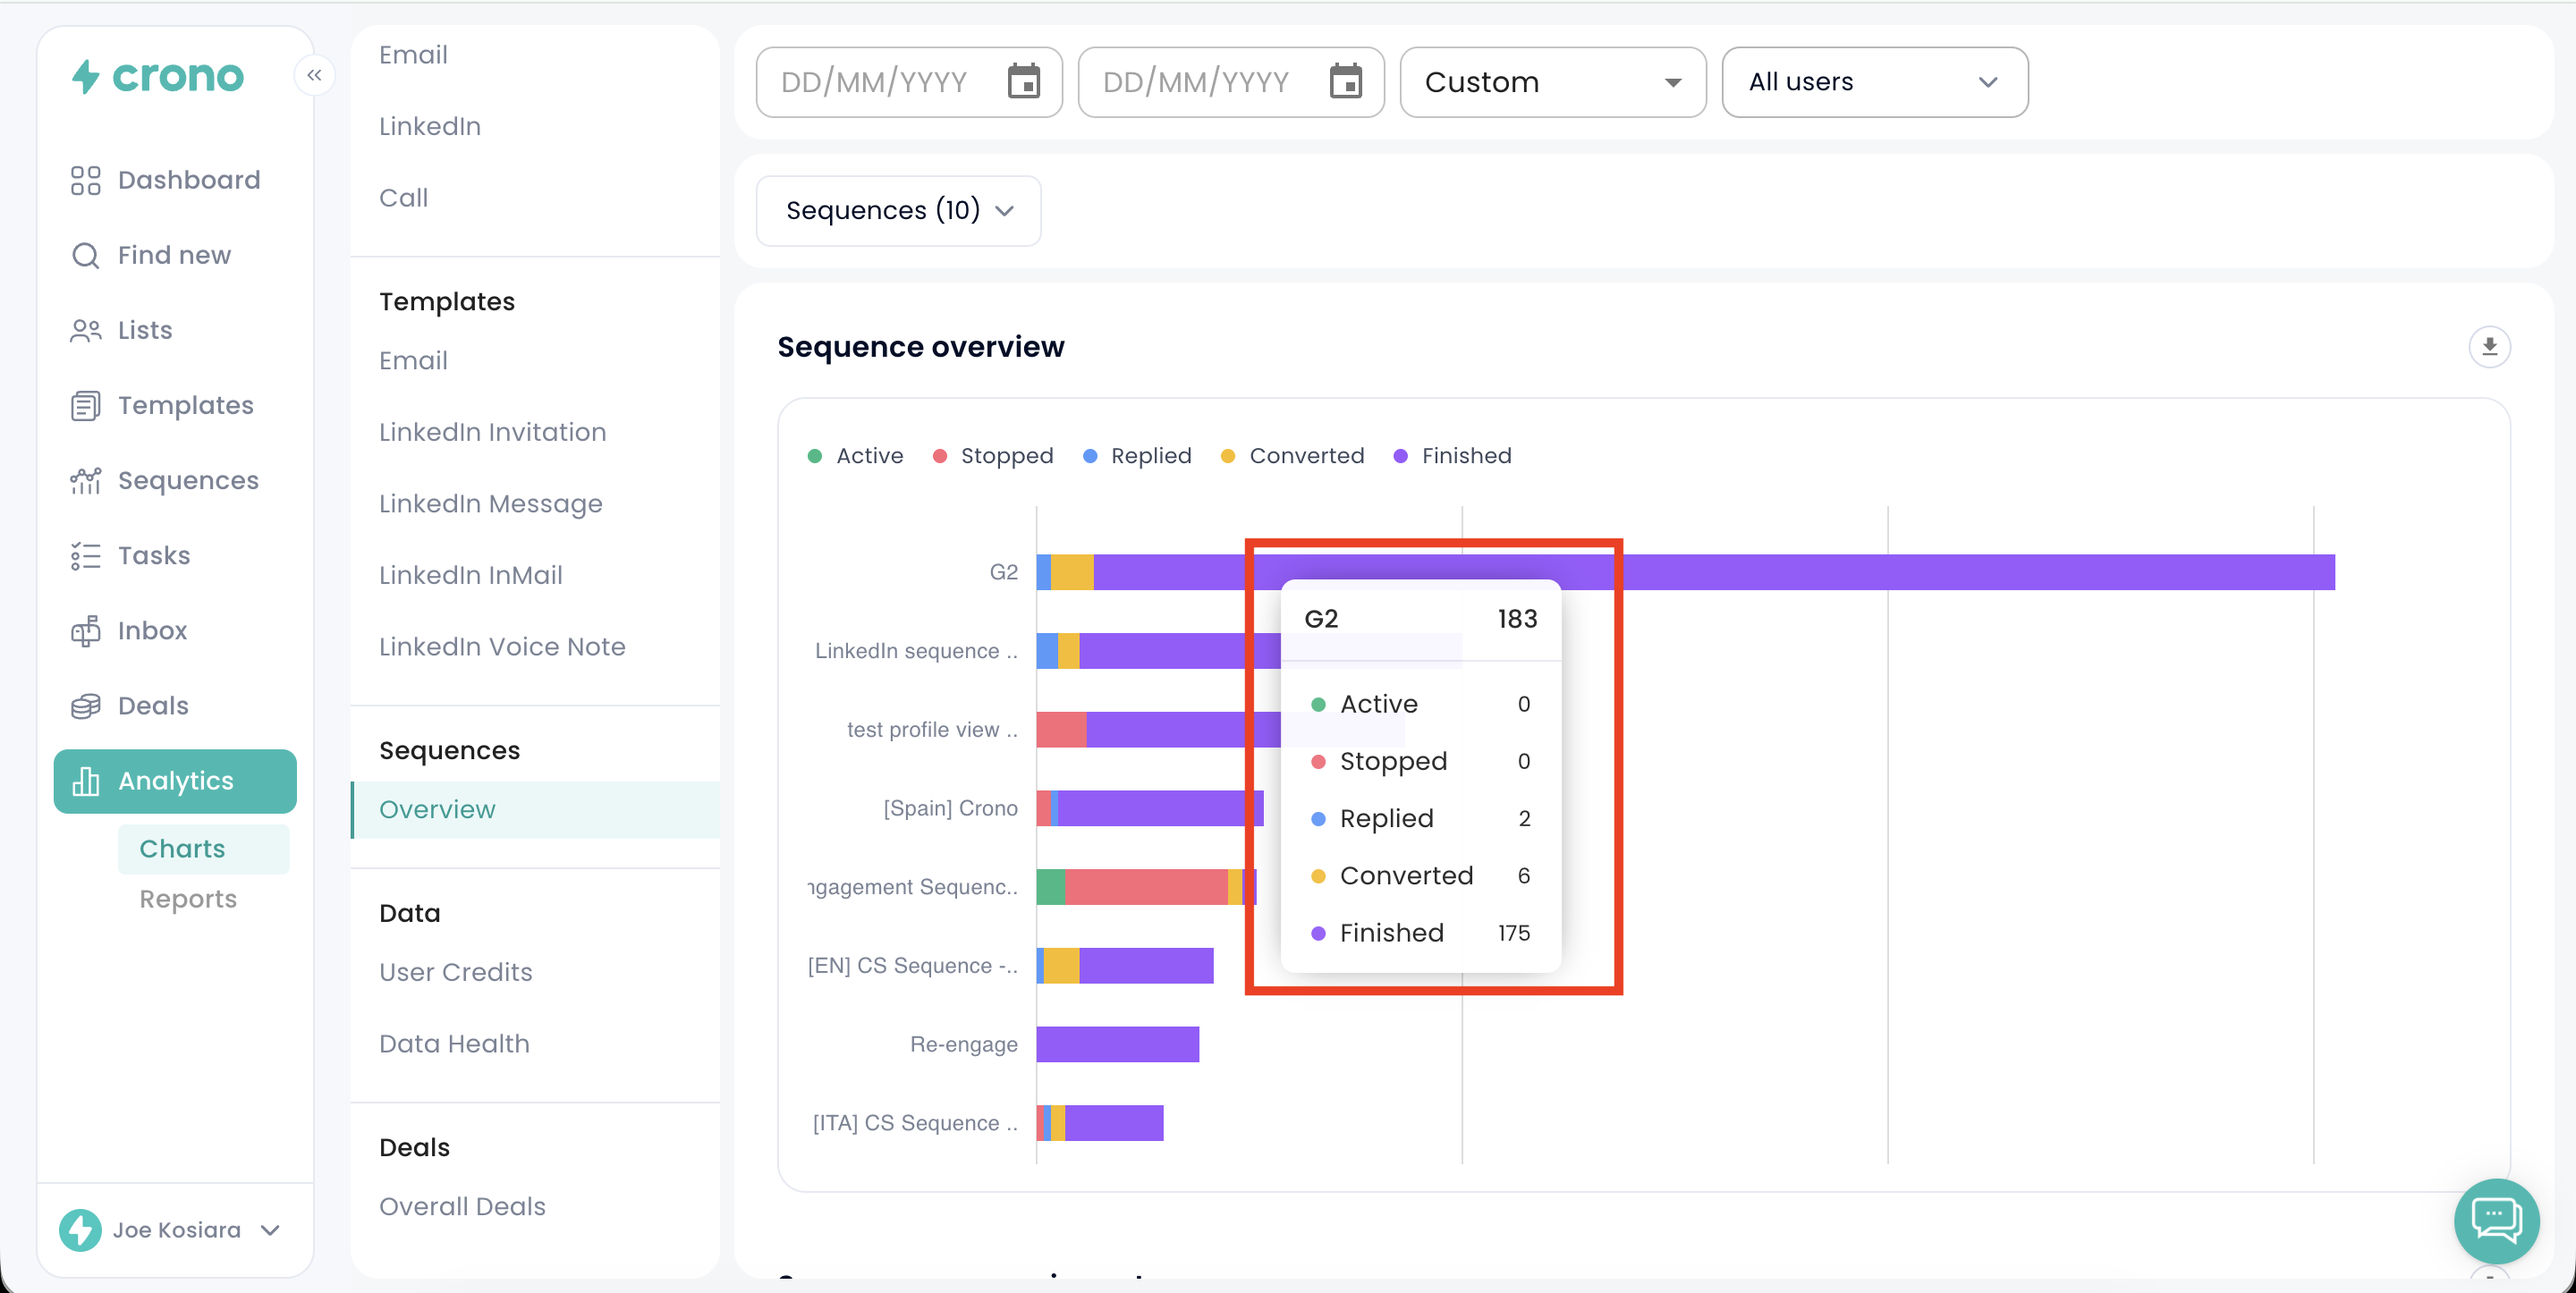
Task: Click the first DD/MM/YYYY date field
Action: (x=875, y=82)
